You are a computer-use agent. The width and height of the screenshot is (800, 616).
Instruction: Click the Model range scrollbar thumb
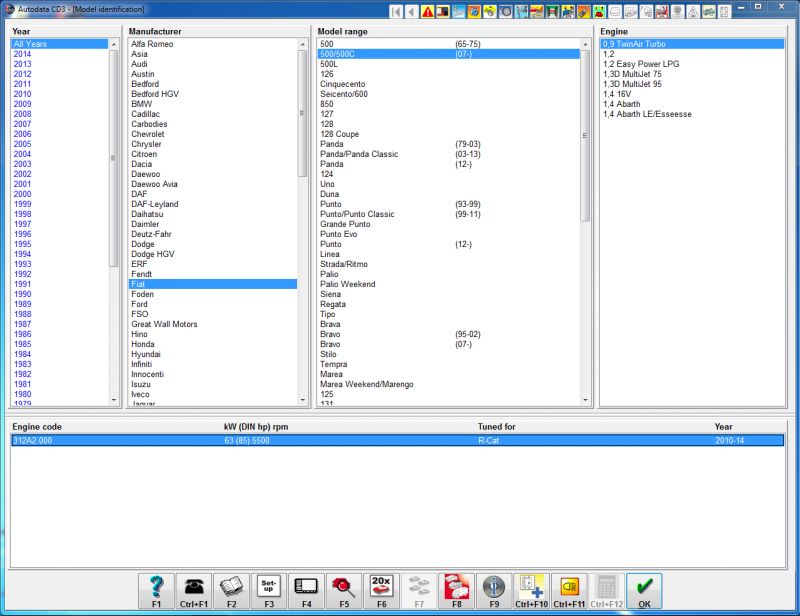click(x=585, y=135)
